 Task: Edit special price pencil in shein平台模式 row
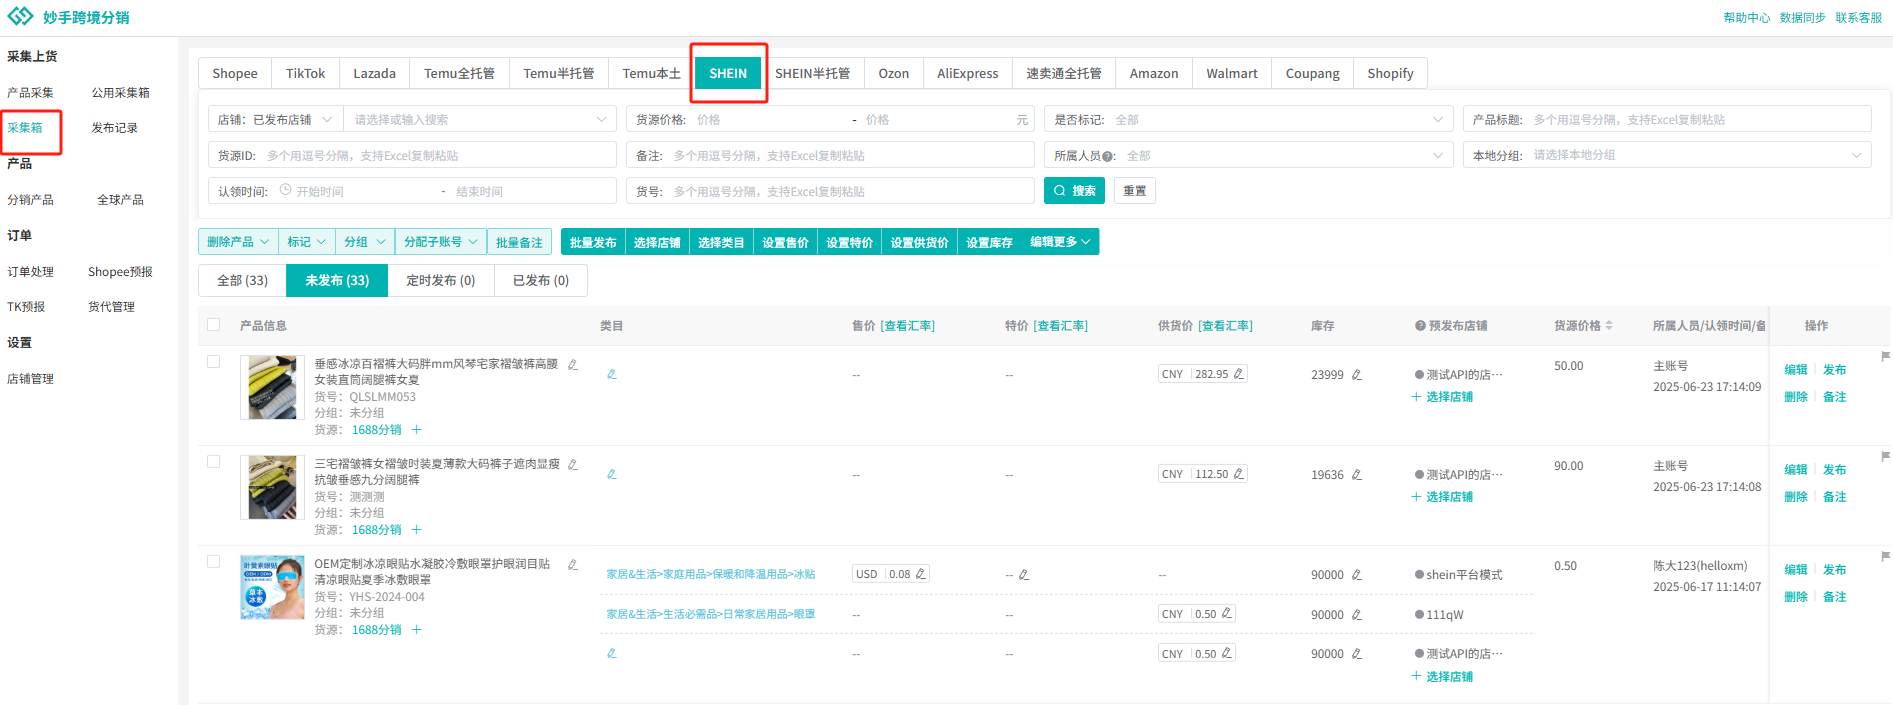point(1024,575)
